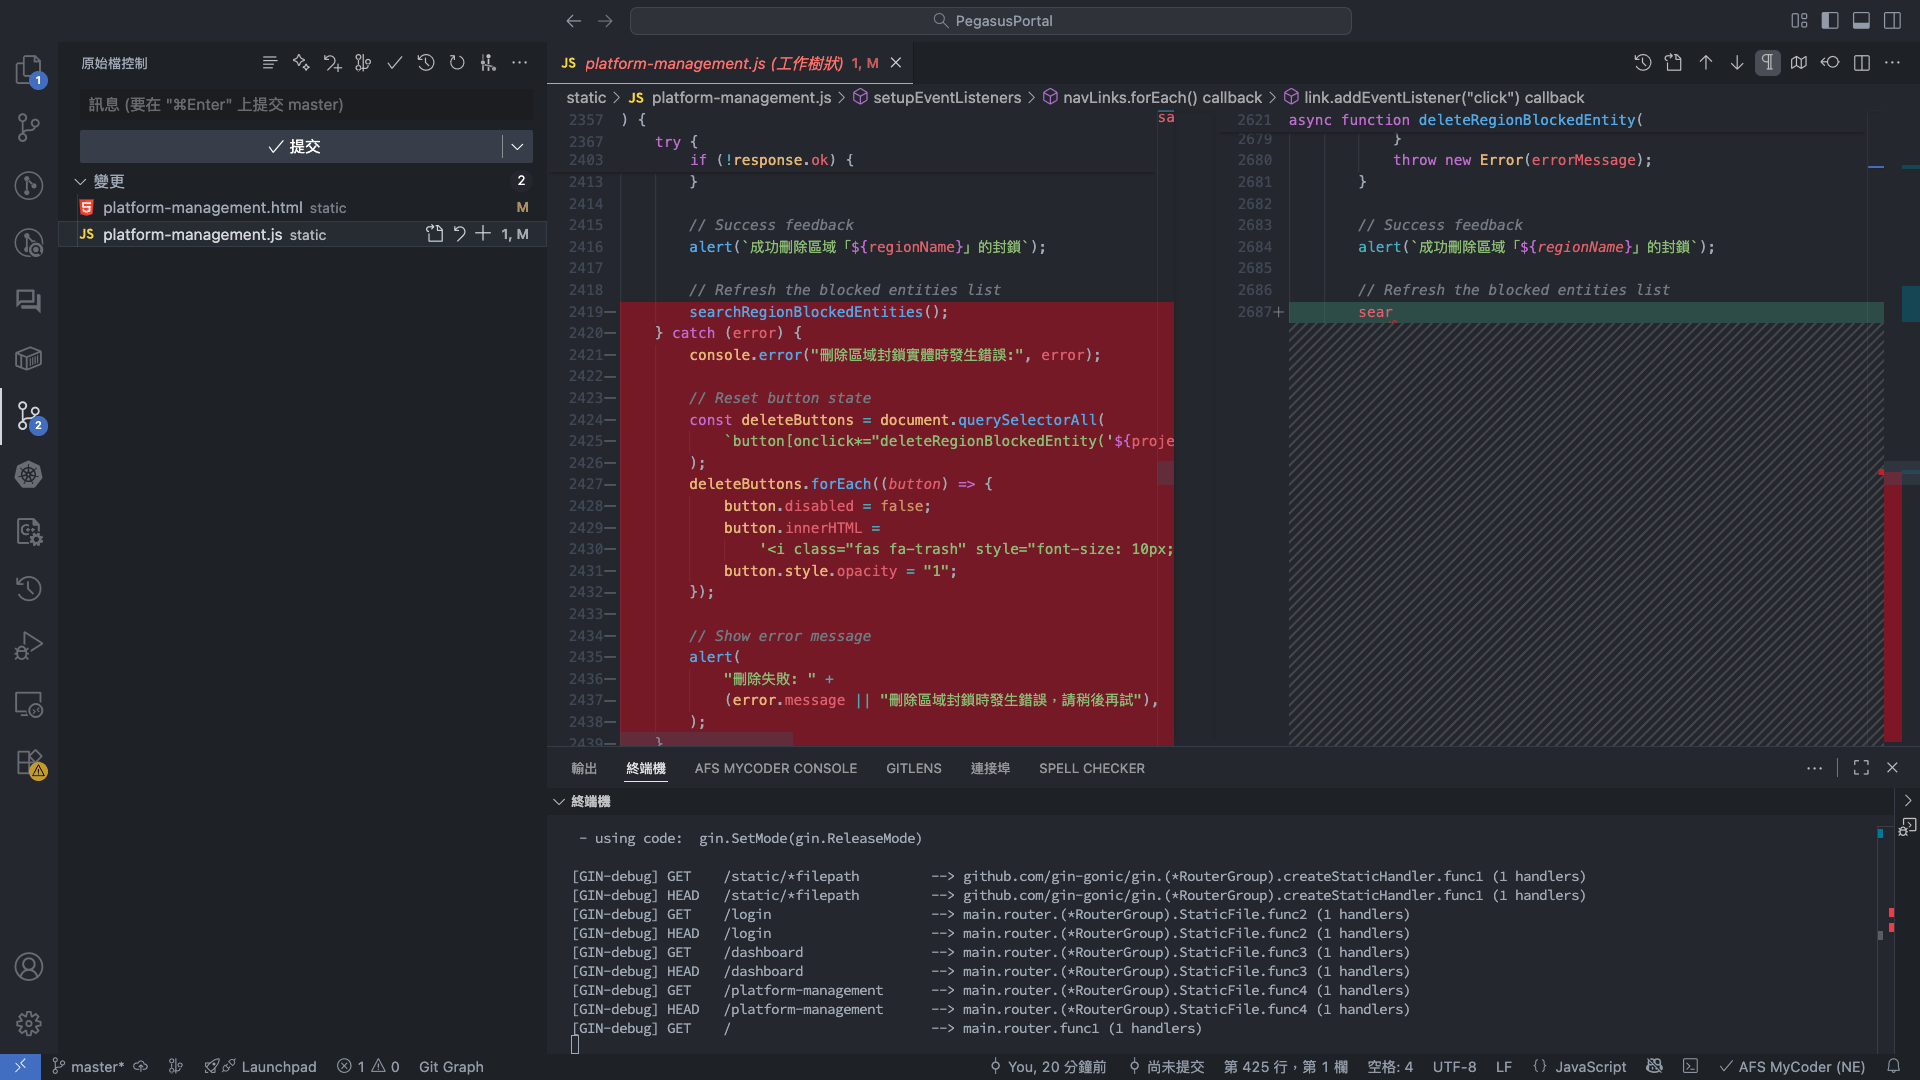Open the Explorer view in activity bar

28,70
